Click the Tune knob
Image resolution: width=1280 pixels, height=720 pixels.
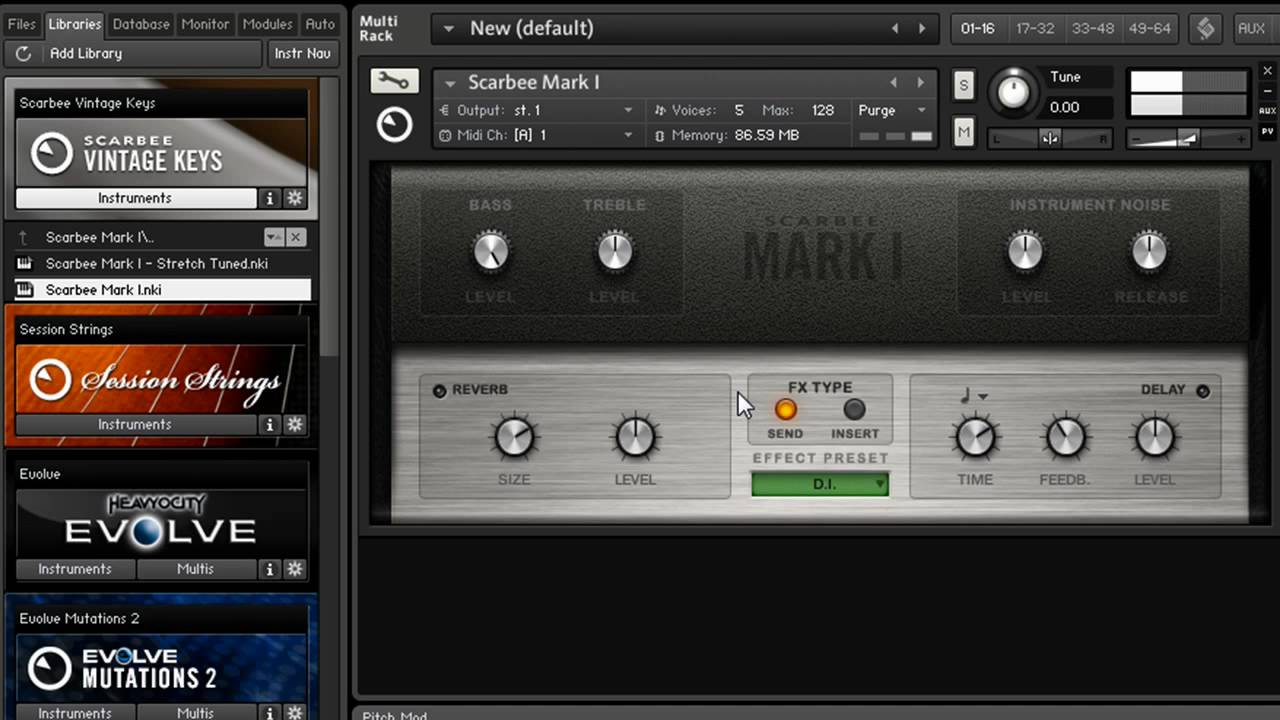1014,92
